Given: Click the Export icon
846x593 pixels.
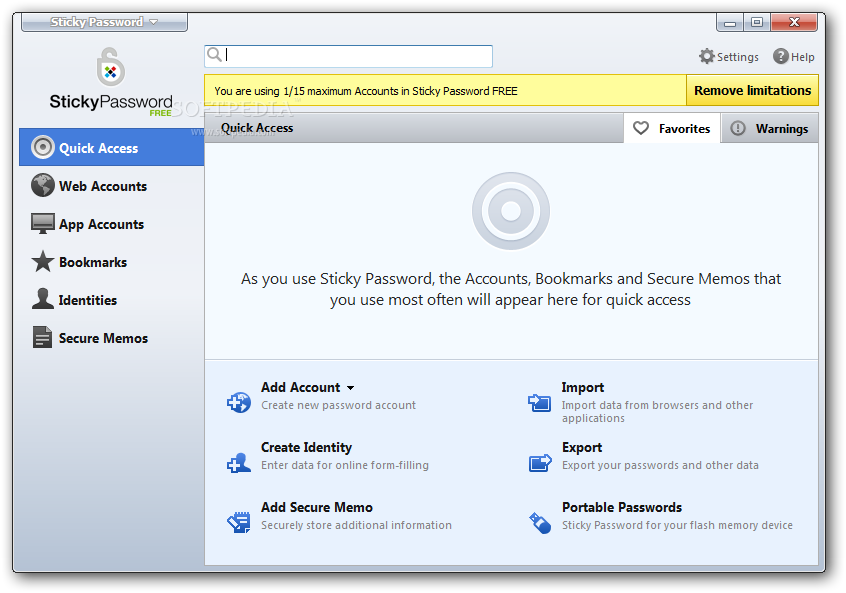Looking at the screenshot, I should point(540,462).
